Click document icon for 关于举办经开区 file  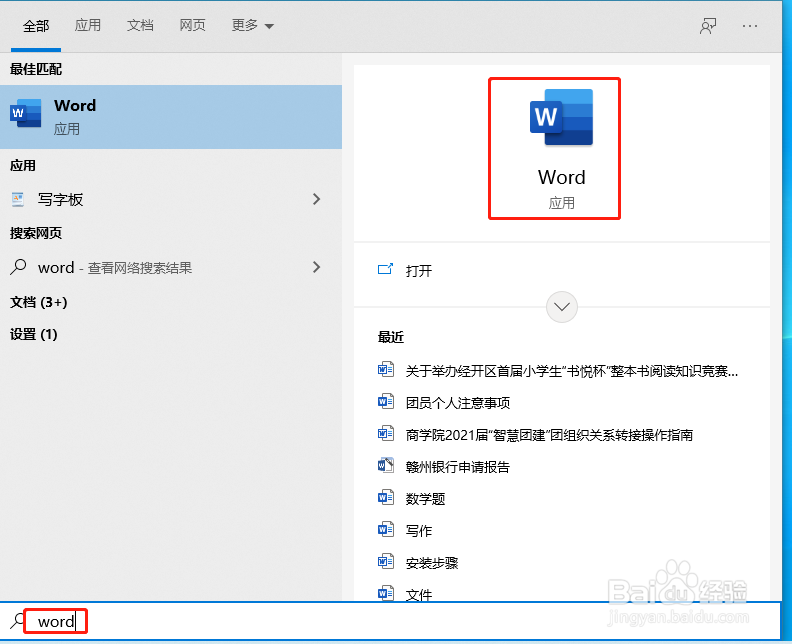tap(386, 370)
